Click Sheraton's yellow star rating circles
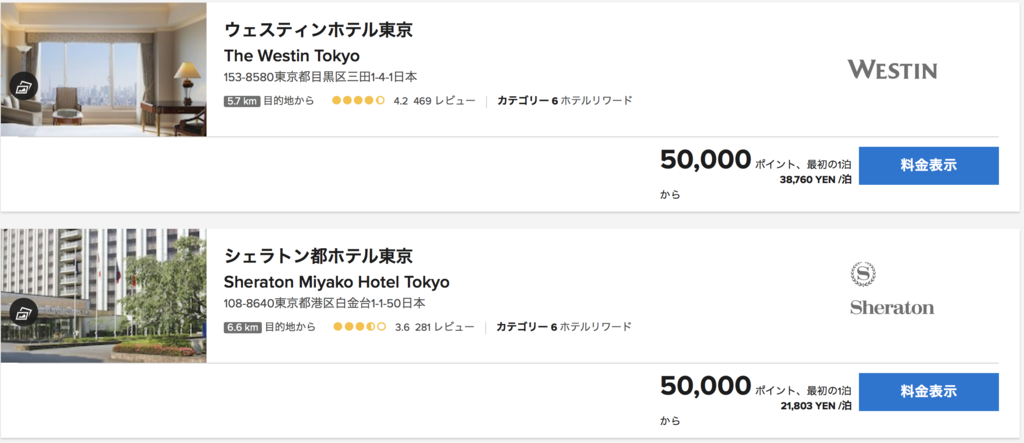The height and width of the screenshot is (443, 1024). coord(359,327)
